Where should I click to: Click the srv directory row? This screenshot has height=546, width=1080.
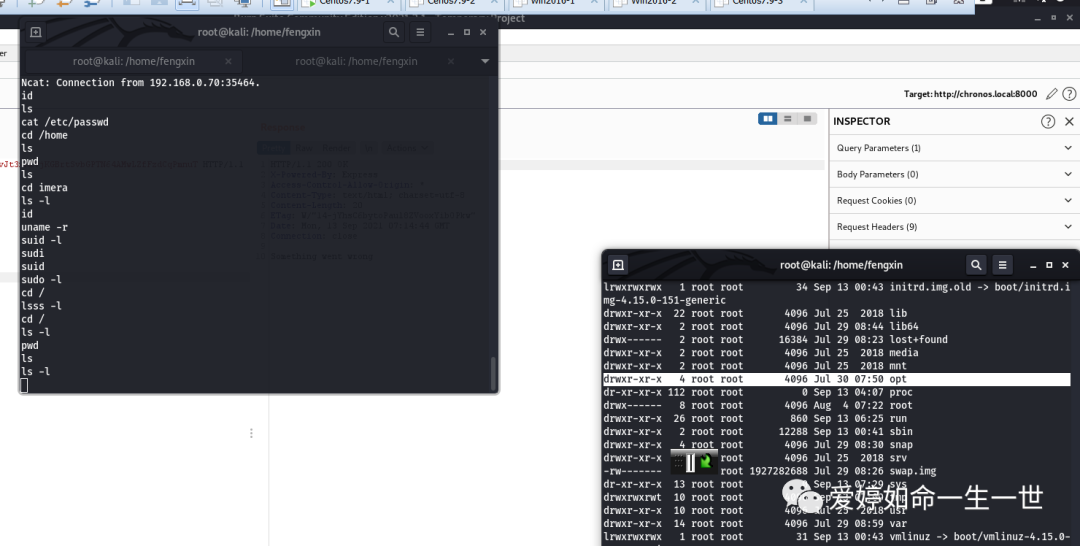click(x=755, y=458)
